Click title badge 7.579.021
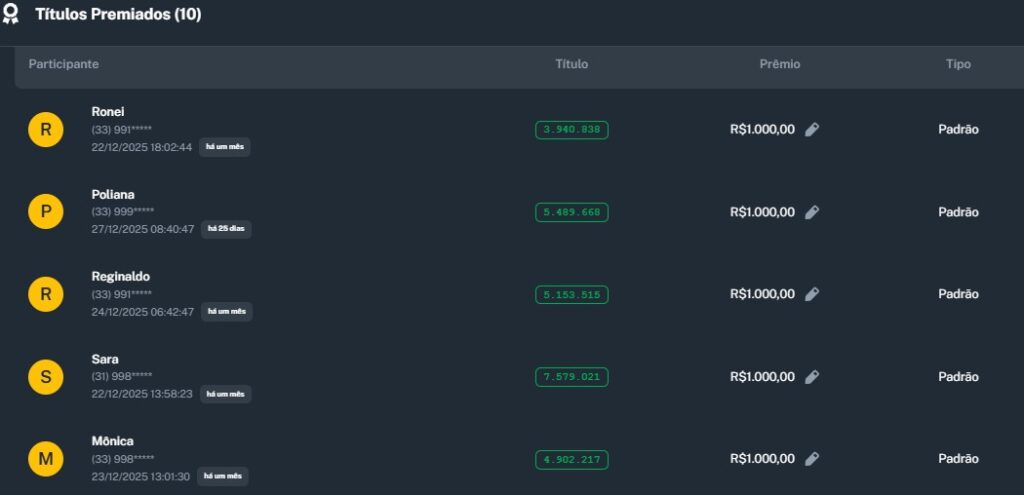Screen dimensions: 1024x495 (x=572, y=377)
